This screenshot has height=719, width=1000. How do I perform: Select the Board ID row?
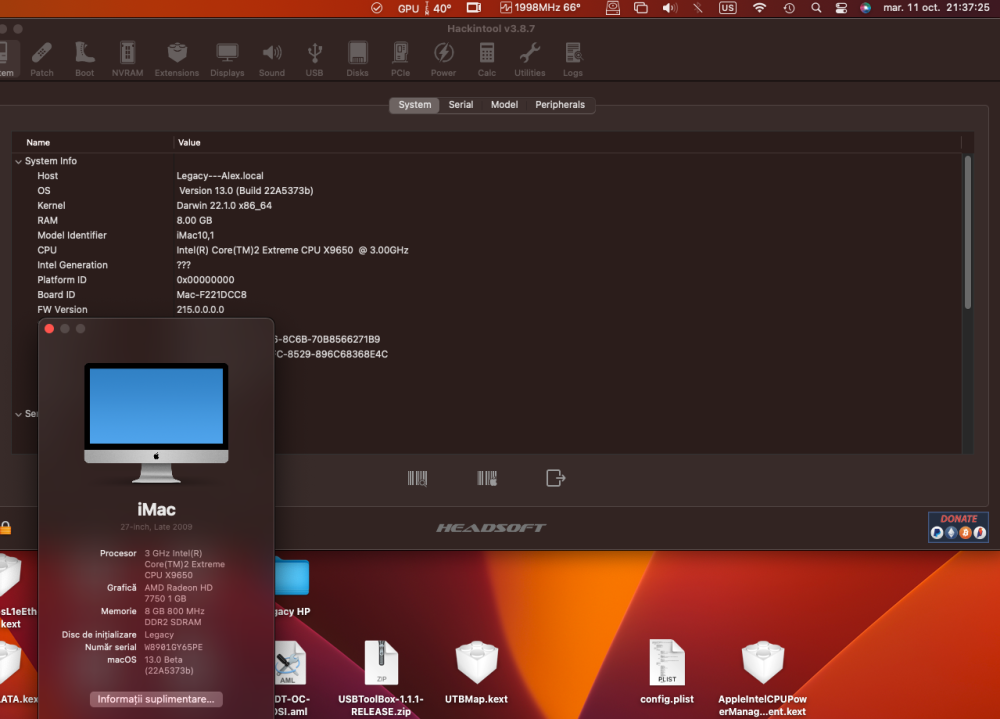click(487, 295)
